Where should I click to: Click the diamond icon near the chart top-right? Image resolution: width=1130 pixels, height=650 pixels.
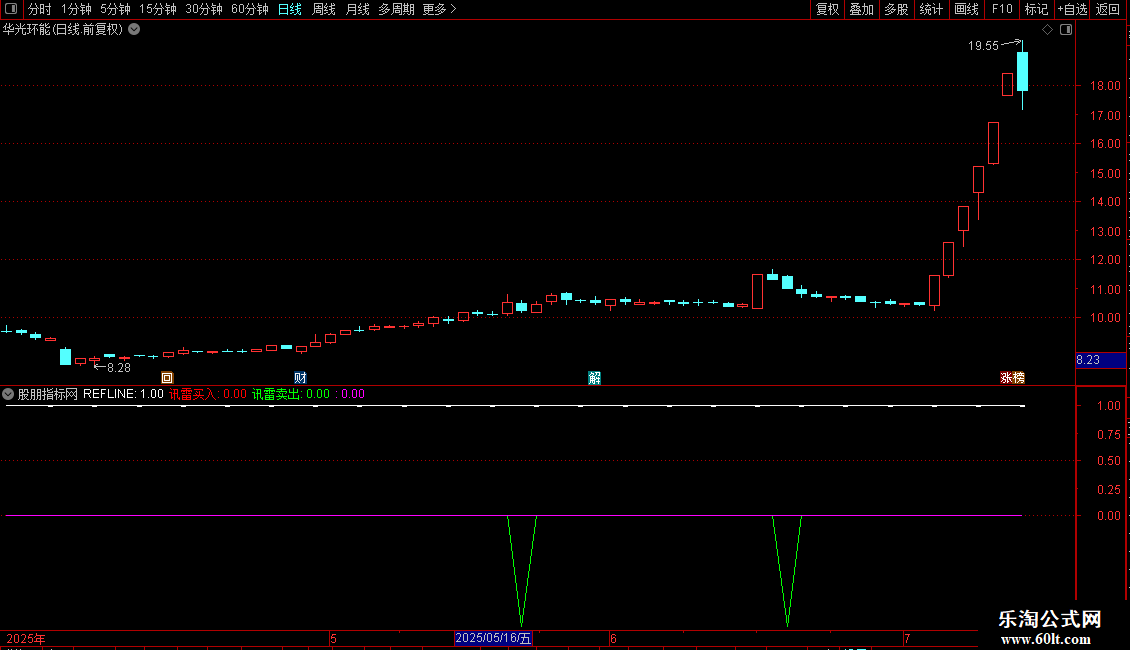point(1047,30)
